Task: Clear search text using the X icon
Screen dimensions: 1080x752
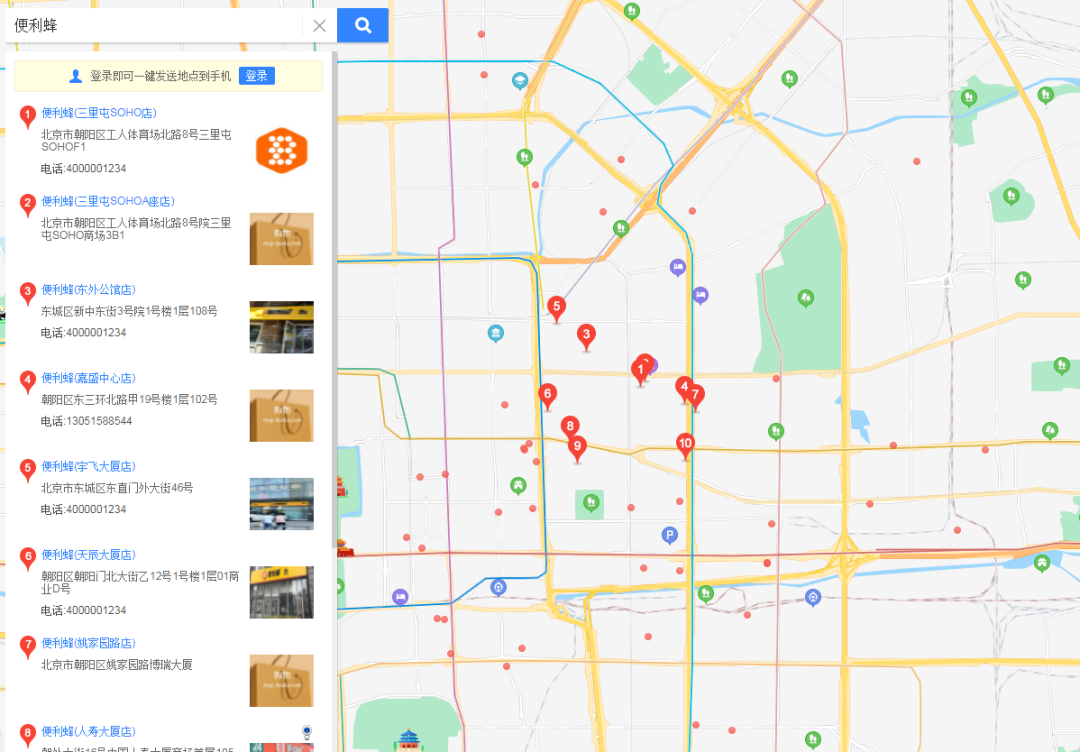Action: tap(319, 25)
